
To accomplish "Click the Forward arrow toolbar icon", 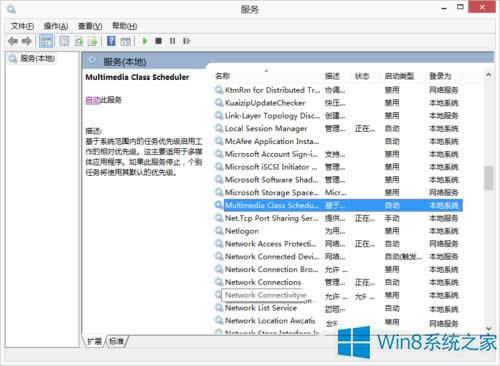I will (x=27, y=41).
